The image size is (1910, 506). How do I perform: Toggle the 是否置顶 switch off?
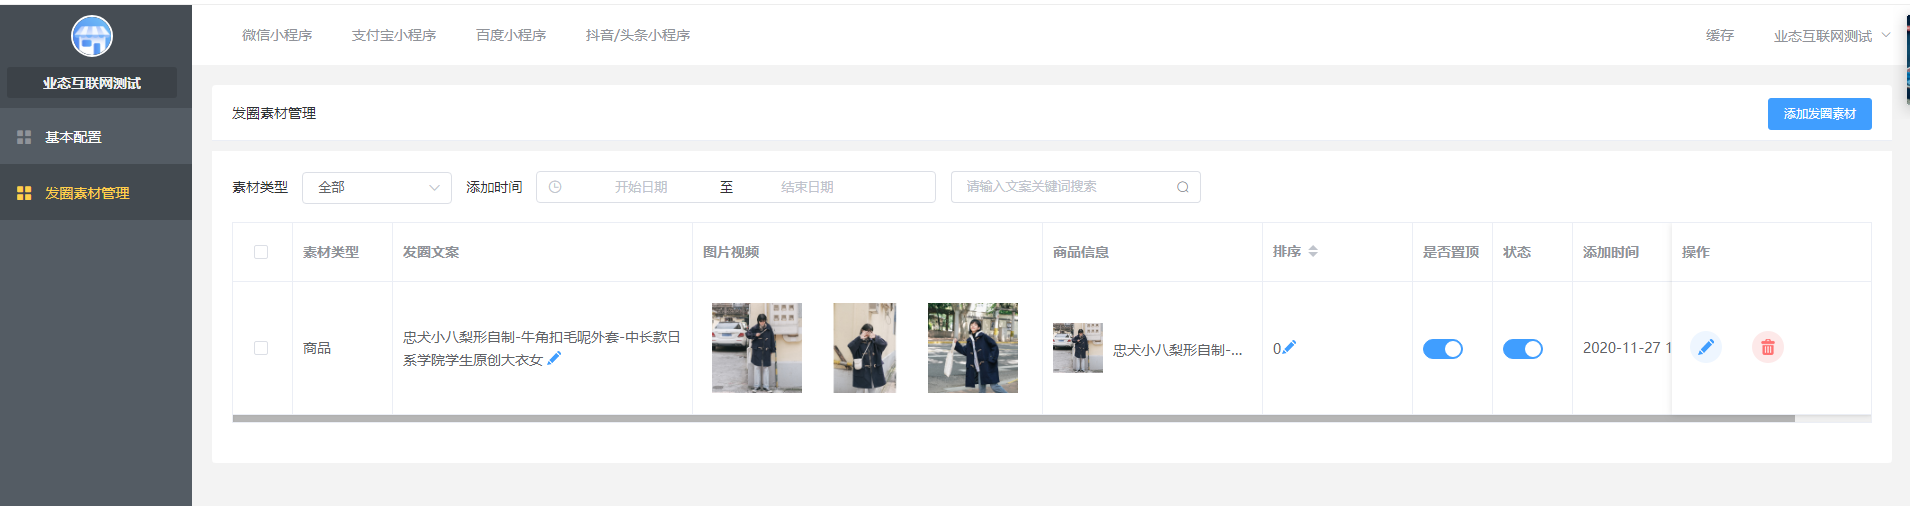[x=1443, y=349]
